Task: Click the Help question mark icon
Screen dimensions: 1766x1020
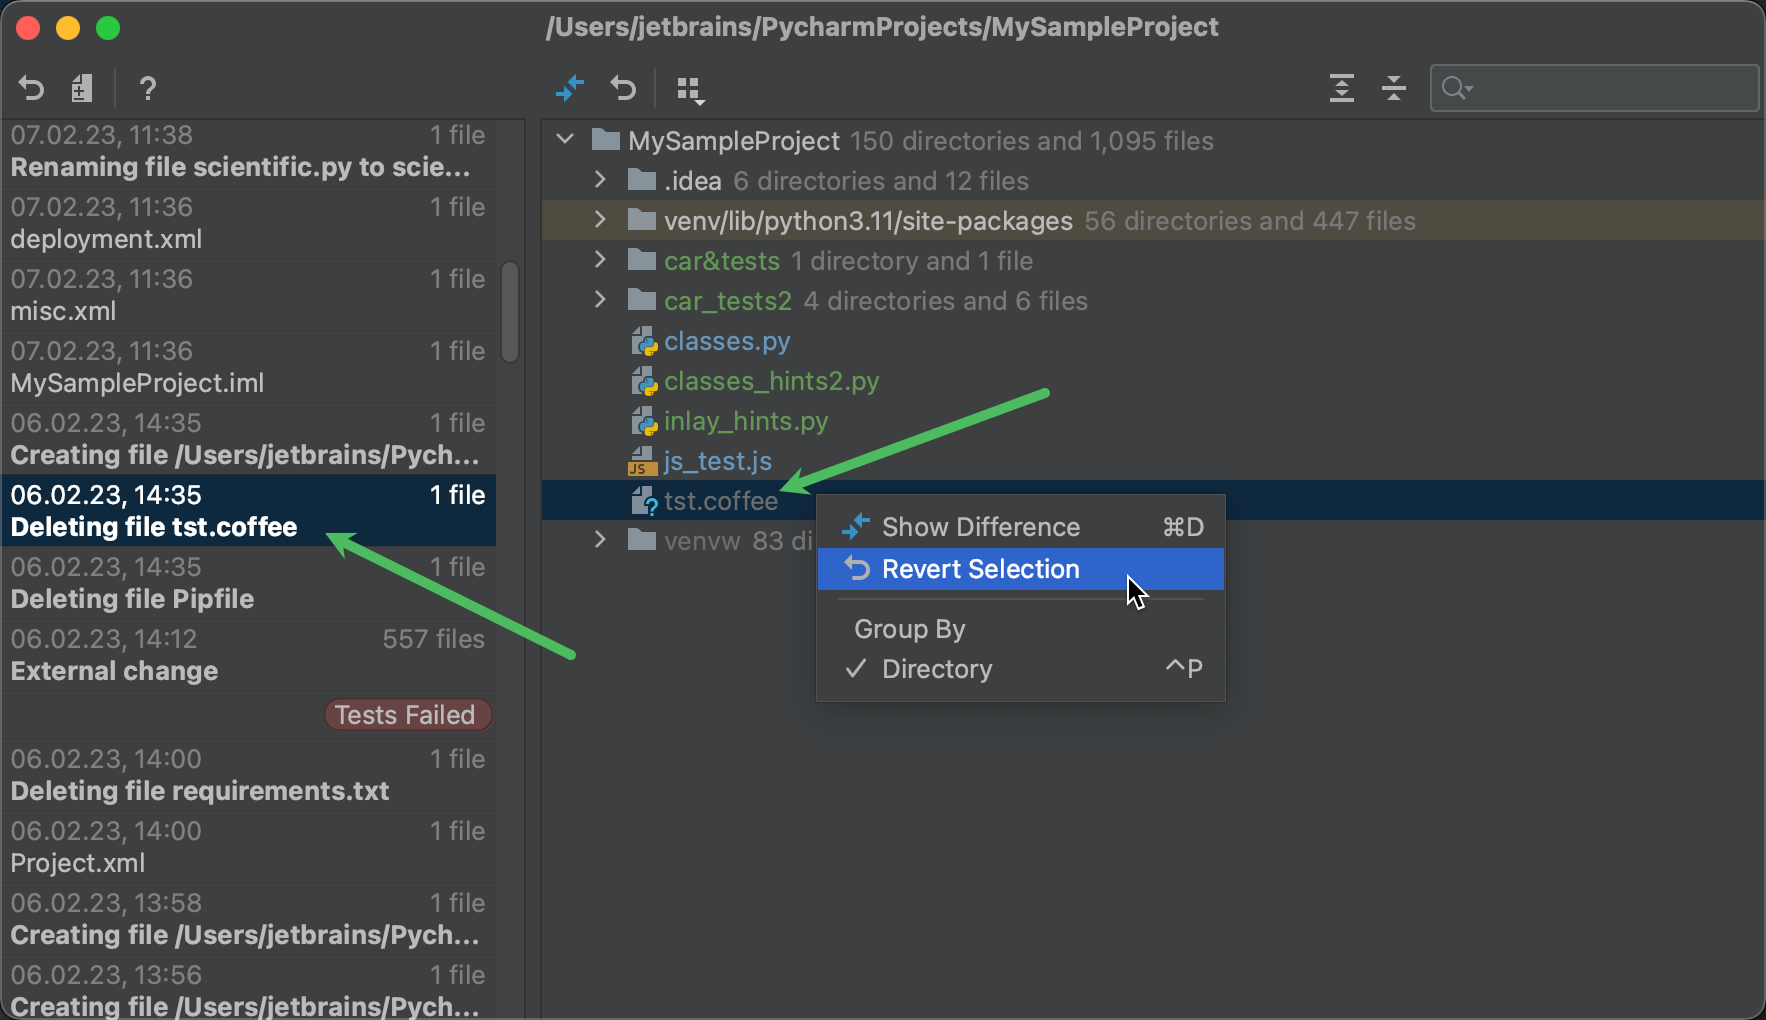Action: [147, 88]
